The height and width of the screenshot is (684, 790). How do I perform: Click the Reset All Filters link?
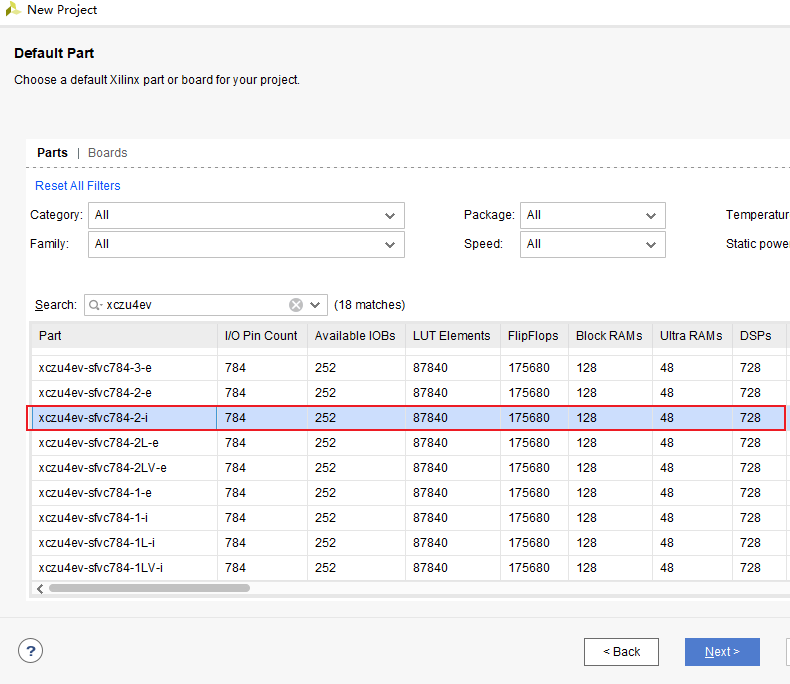[x=78, y=186]
